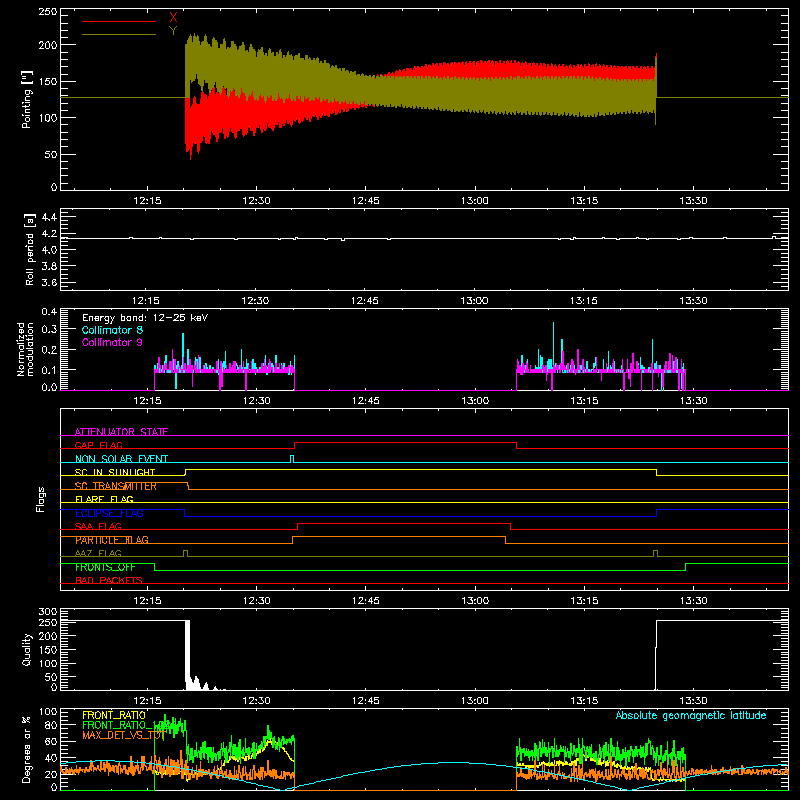
Task: Click the Absolute geomagnetic latitude label
Action: [x=691, y=715]
